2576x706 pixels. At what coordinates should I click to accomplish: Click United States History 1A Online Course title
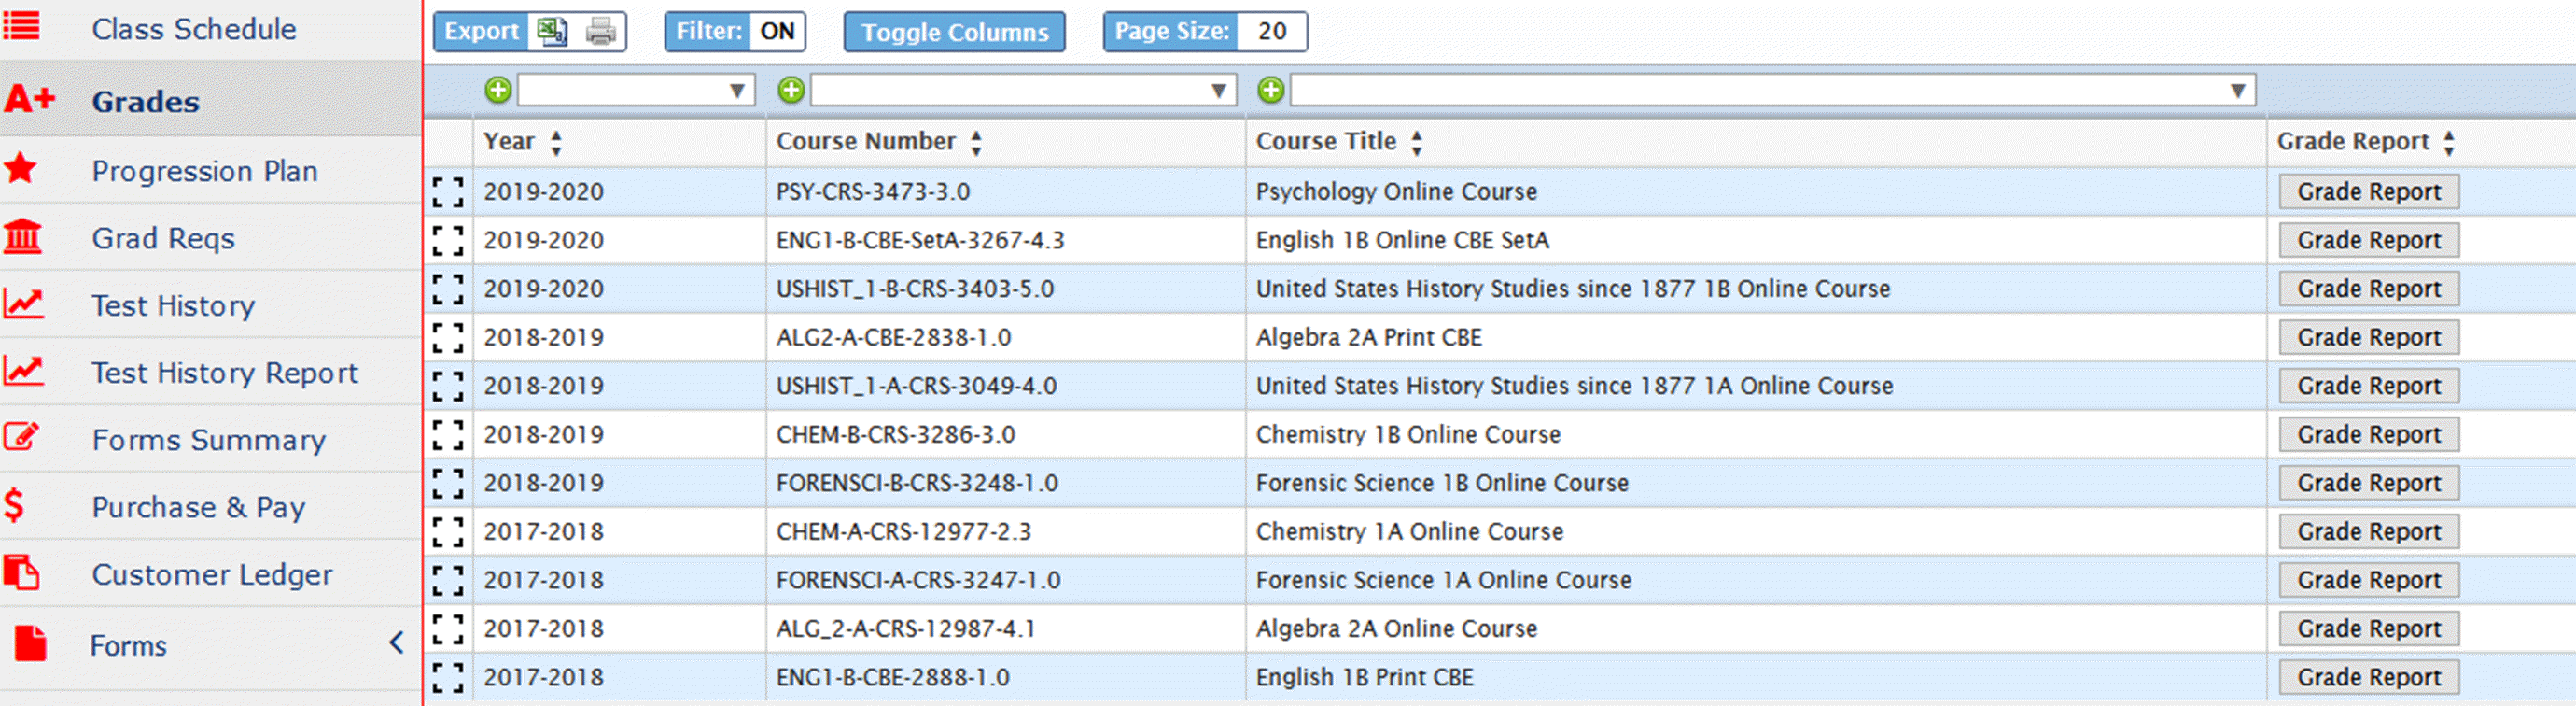(1574, 386)
